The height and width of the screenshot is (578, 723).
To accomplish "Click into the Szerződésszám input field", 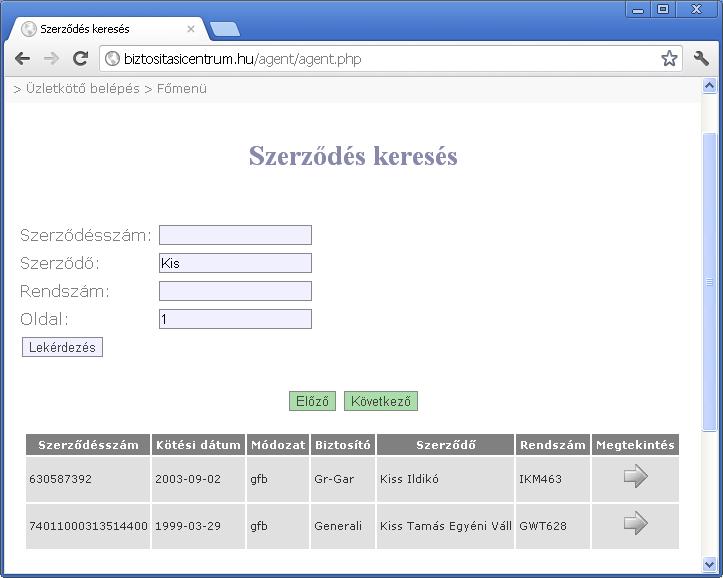I will click(235, 235).
